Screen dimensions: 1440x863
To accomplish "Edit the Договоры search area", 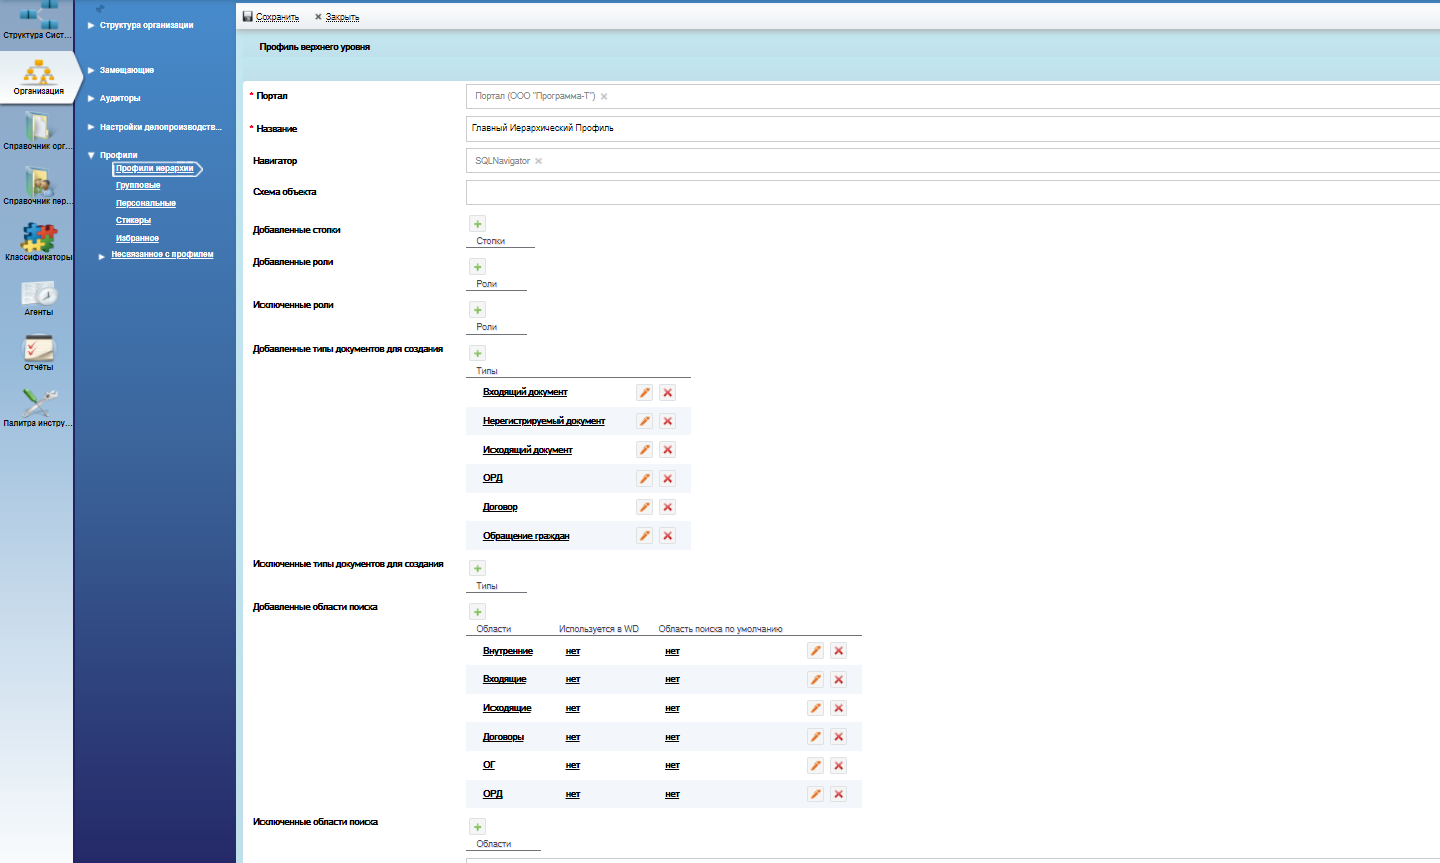I will coord(816,737).
